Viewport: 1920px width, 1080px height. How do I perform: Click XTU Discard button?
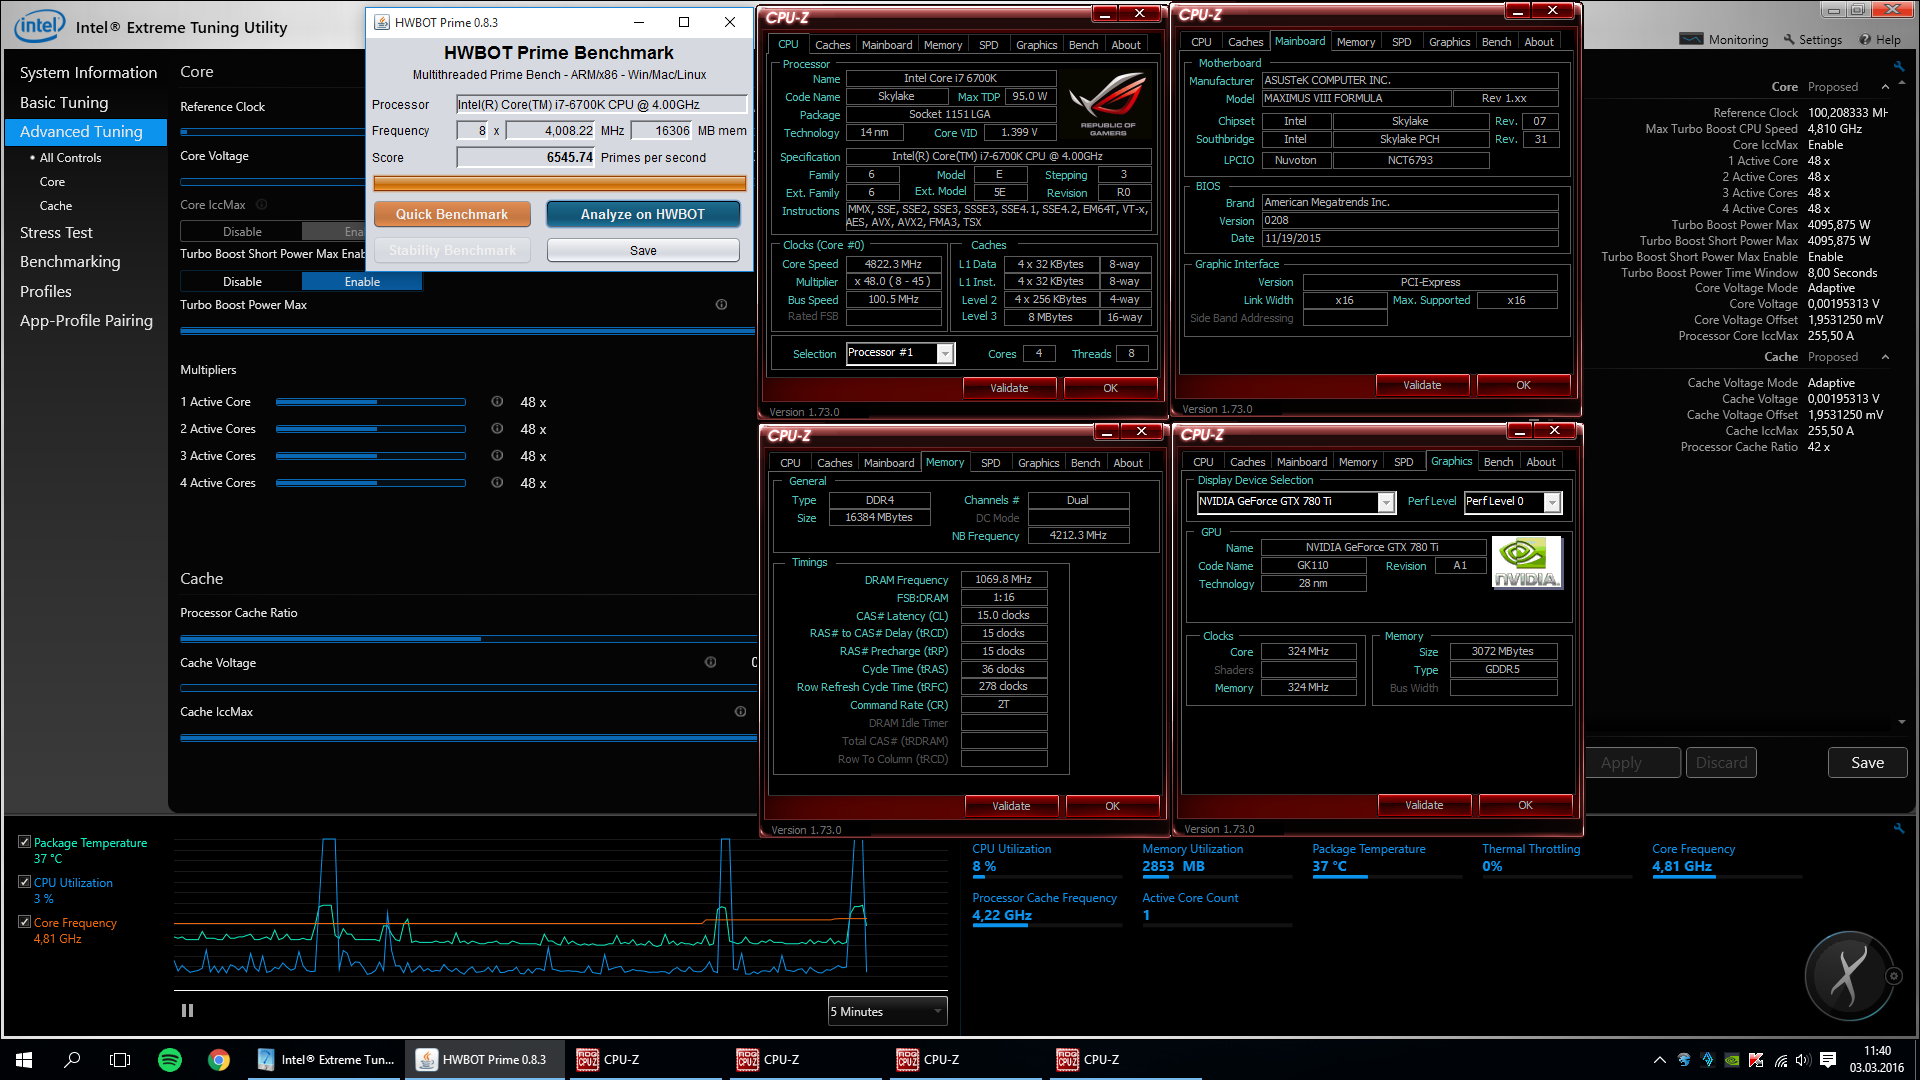(1721, 763)
